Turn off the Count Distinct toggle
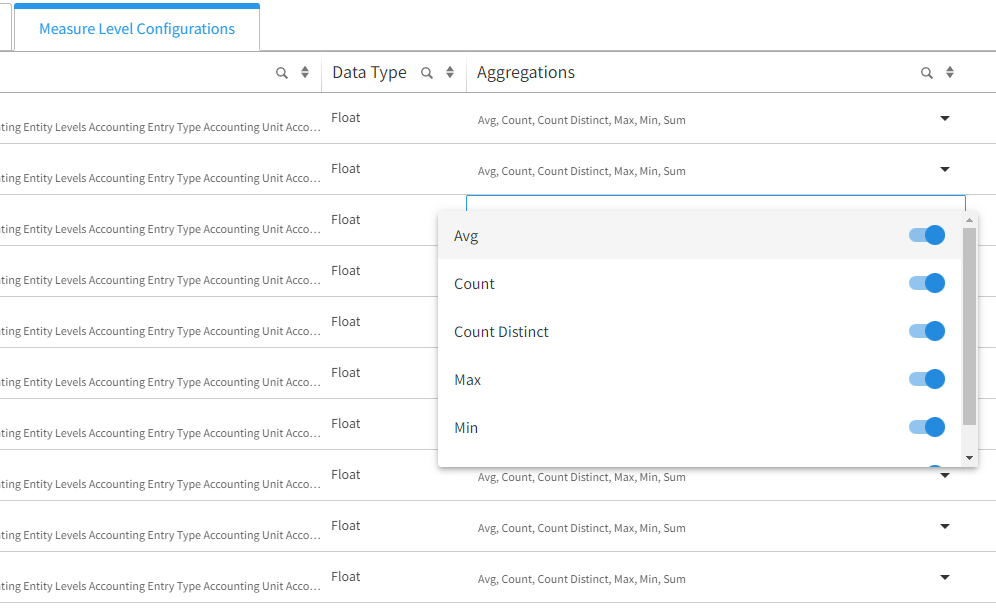The width and height of the screenshot is (996, 609). [927, 331]
